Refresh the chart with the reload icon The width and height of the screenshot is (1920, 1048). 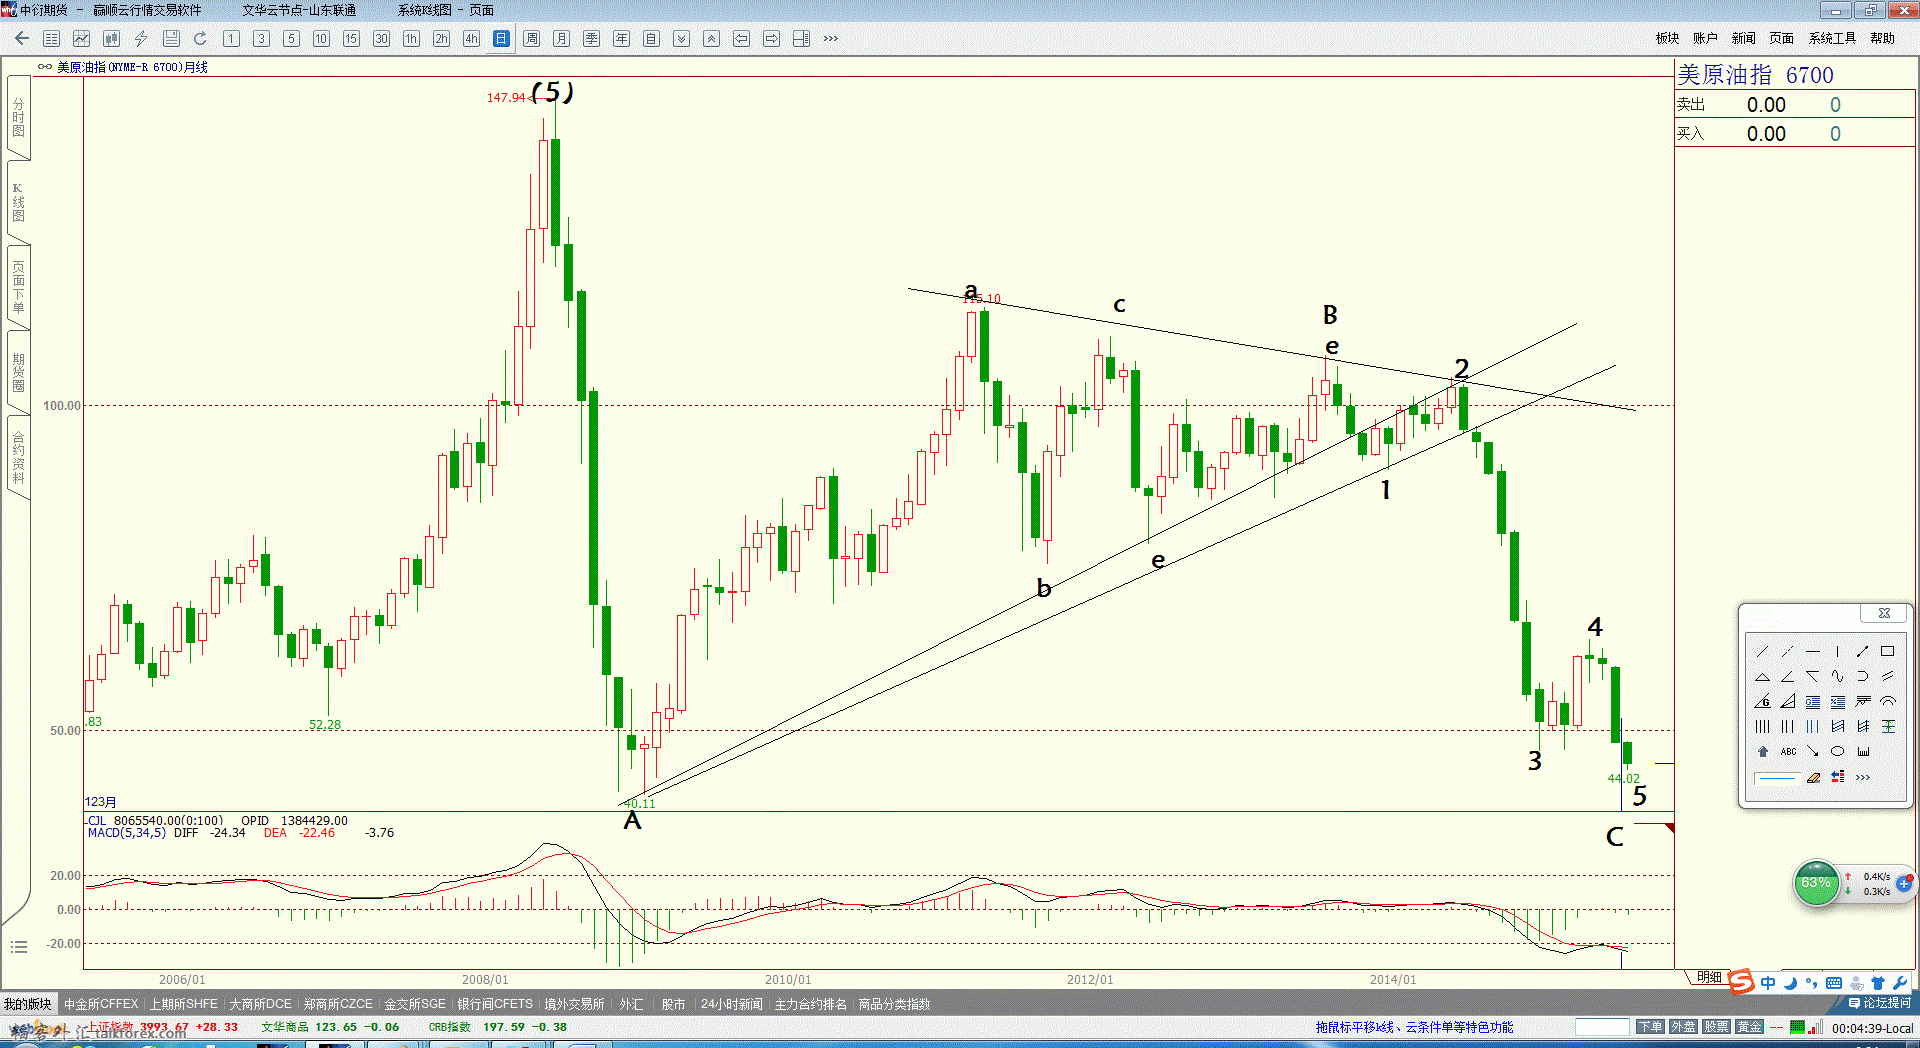[200, 38]
